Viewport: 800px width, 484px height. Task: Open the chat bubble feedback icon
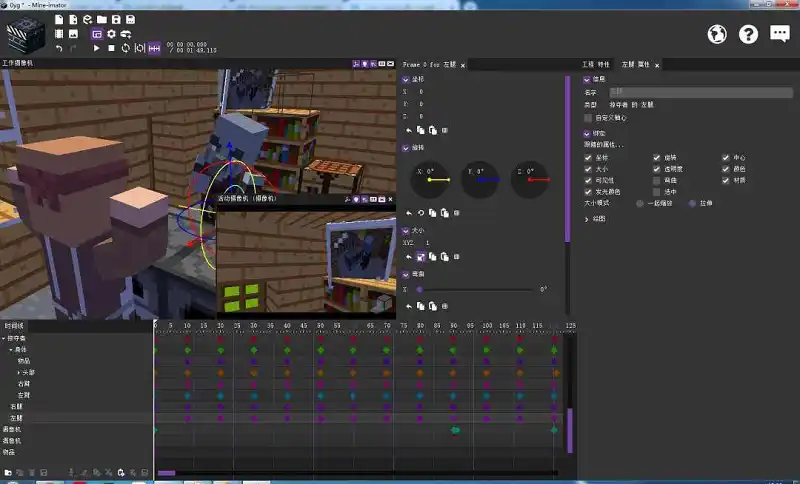coord(780,34)
